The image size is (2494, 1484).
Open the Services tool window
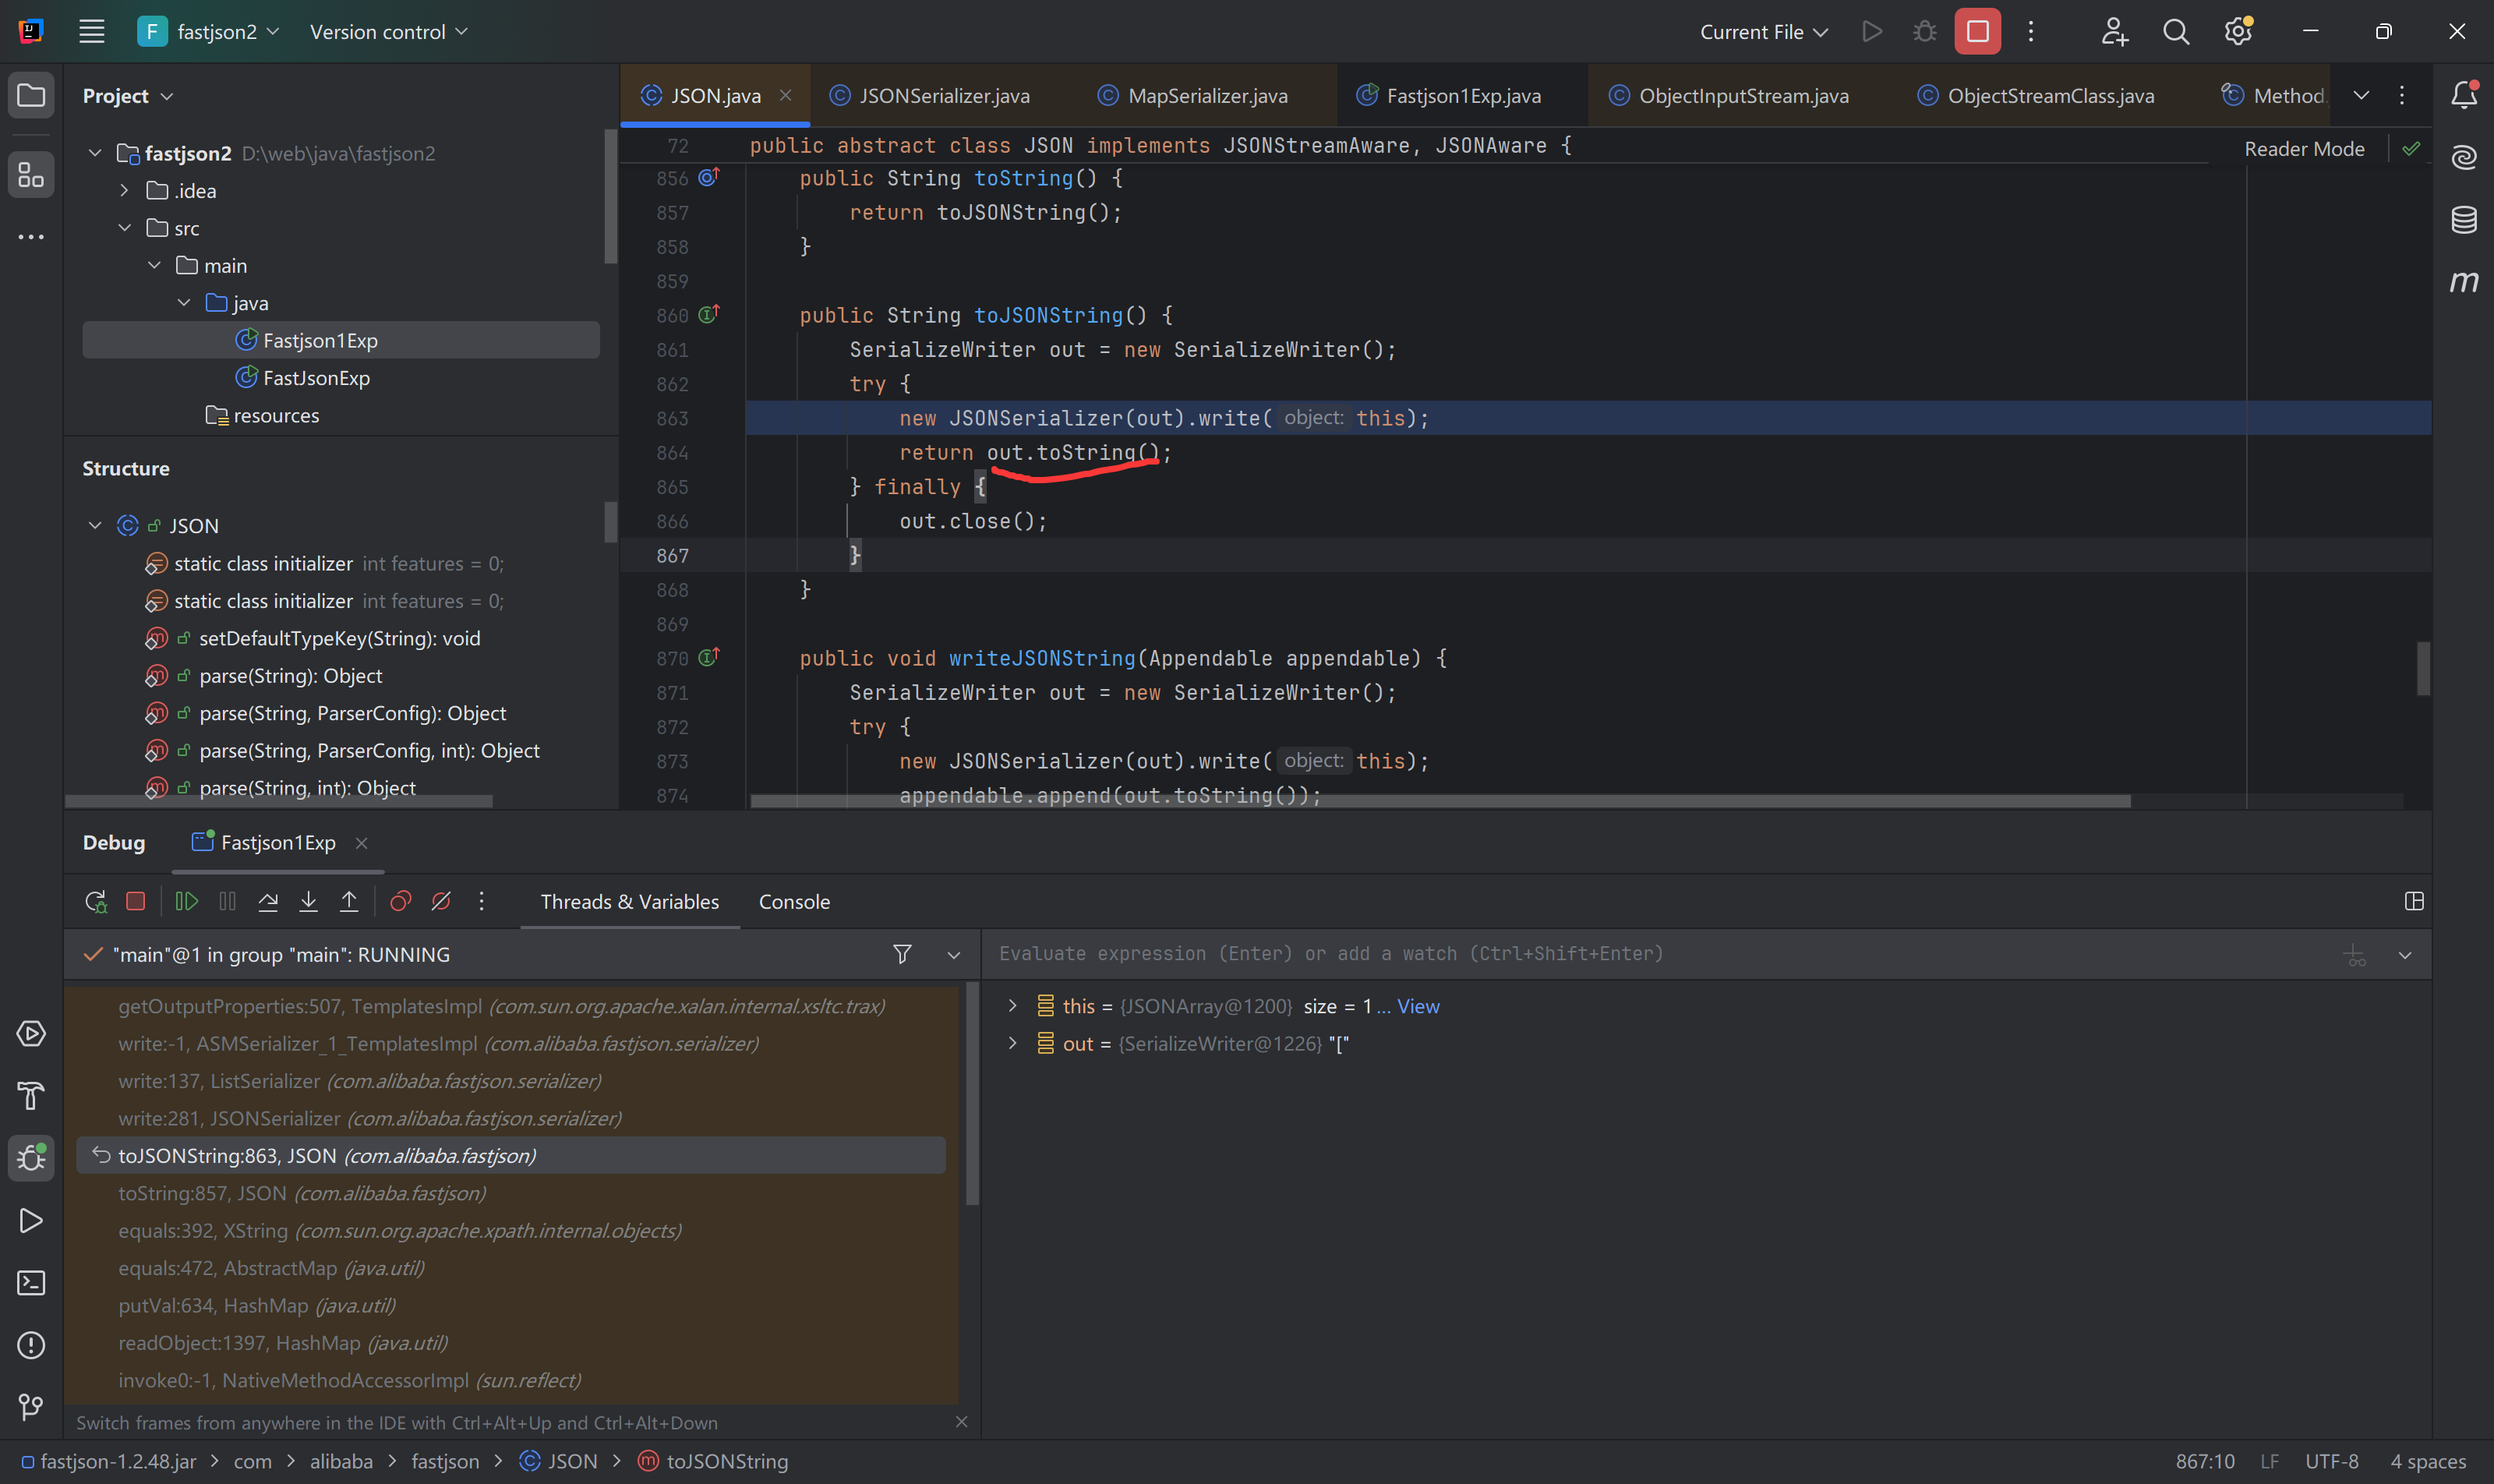pos(31,1034)
